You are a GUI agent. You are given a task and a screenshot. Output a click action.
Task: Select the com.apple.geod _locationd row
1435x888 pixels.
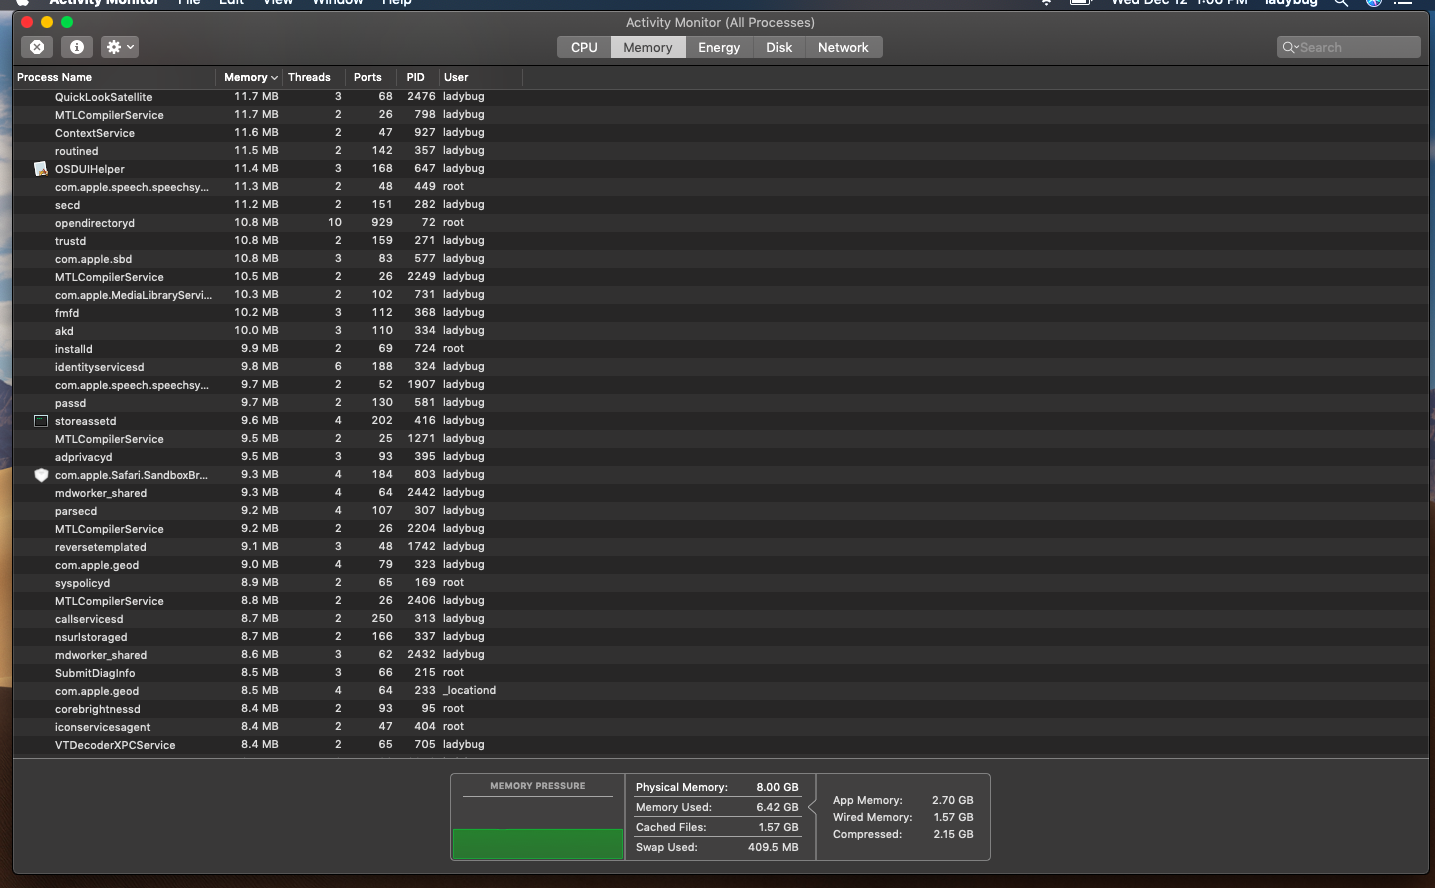tap(720, 691)
